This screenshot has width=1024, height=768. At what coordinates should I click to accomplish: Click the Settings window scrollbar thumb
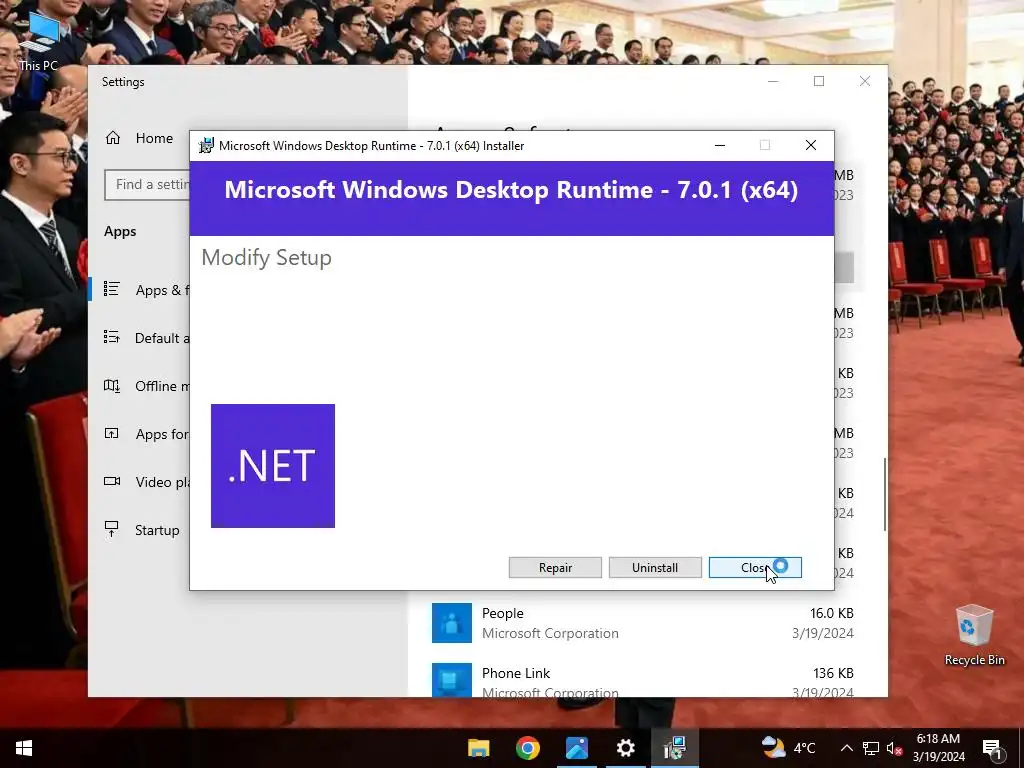point(885,494)
